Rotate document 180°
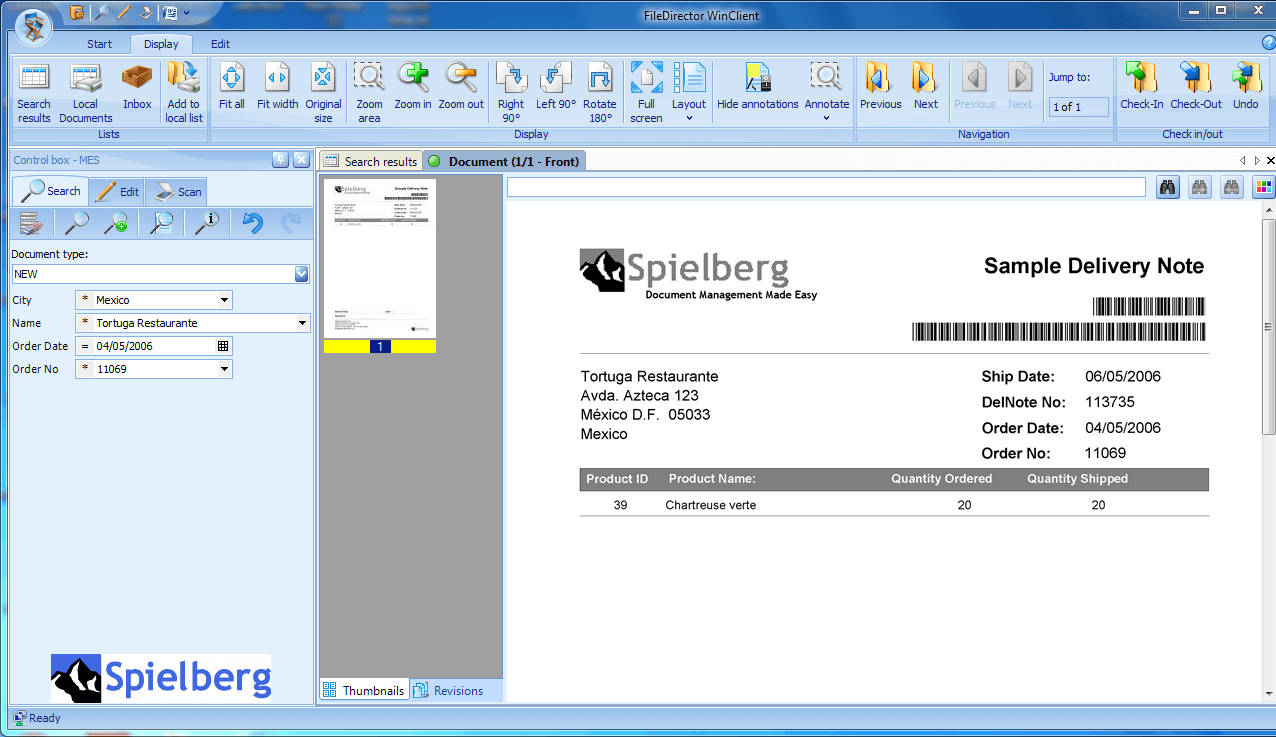Screen dimensions: 1276x737 pos(600,92)
